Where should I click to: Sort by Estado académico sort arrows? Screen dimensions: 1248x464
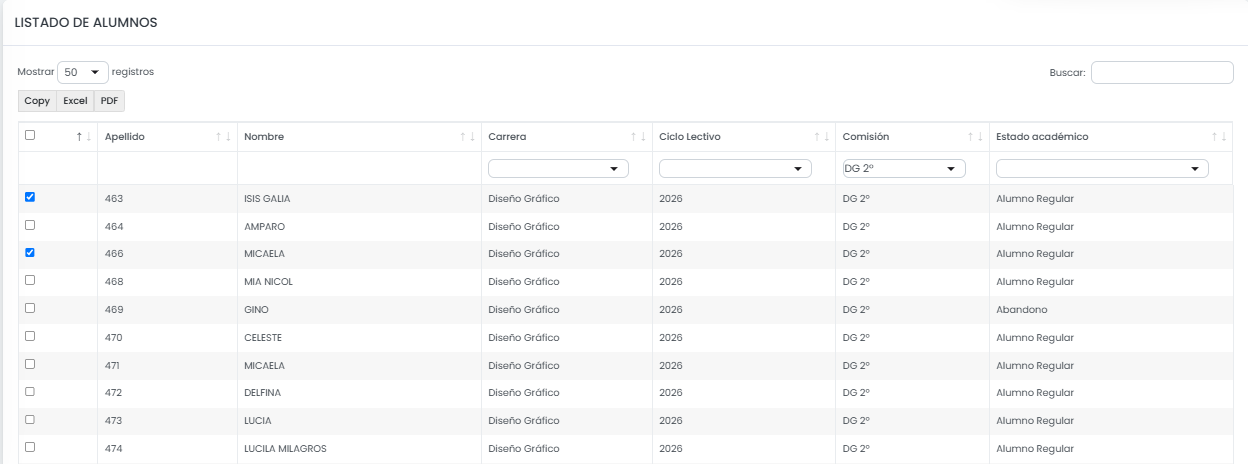pos(1219,137)
